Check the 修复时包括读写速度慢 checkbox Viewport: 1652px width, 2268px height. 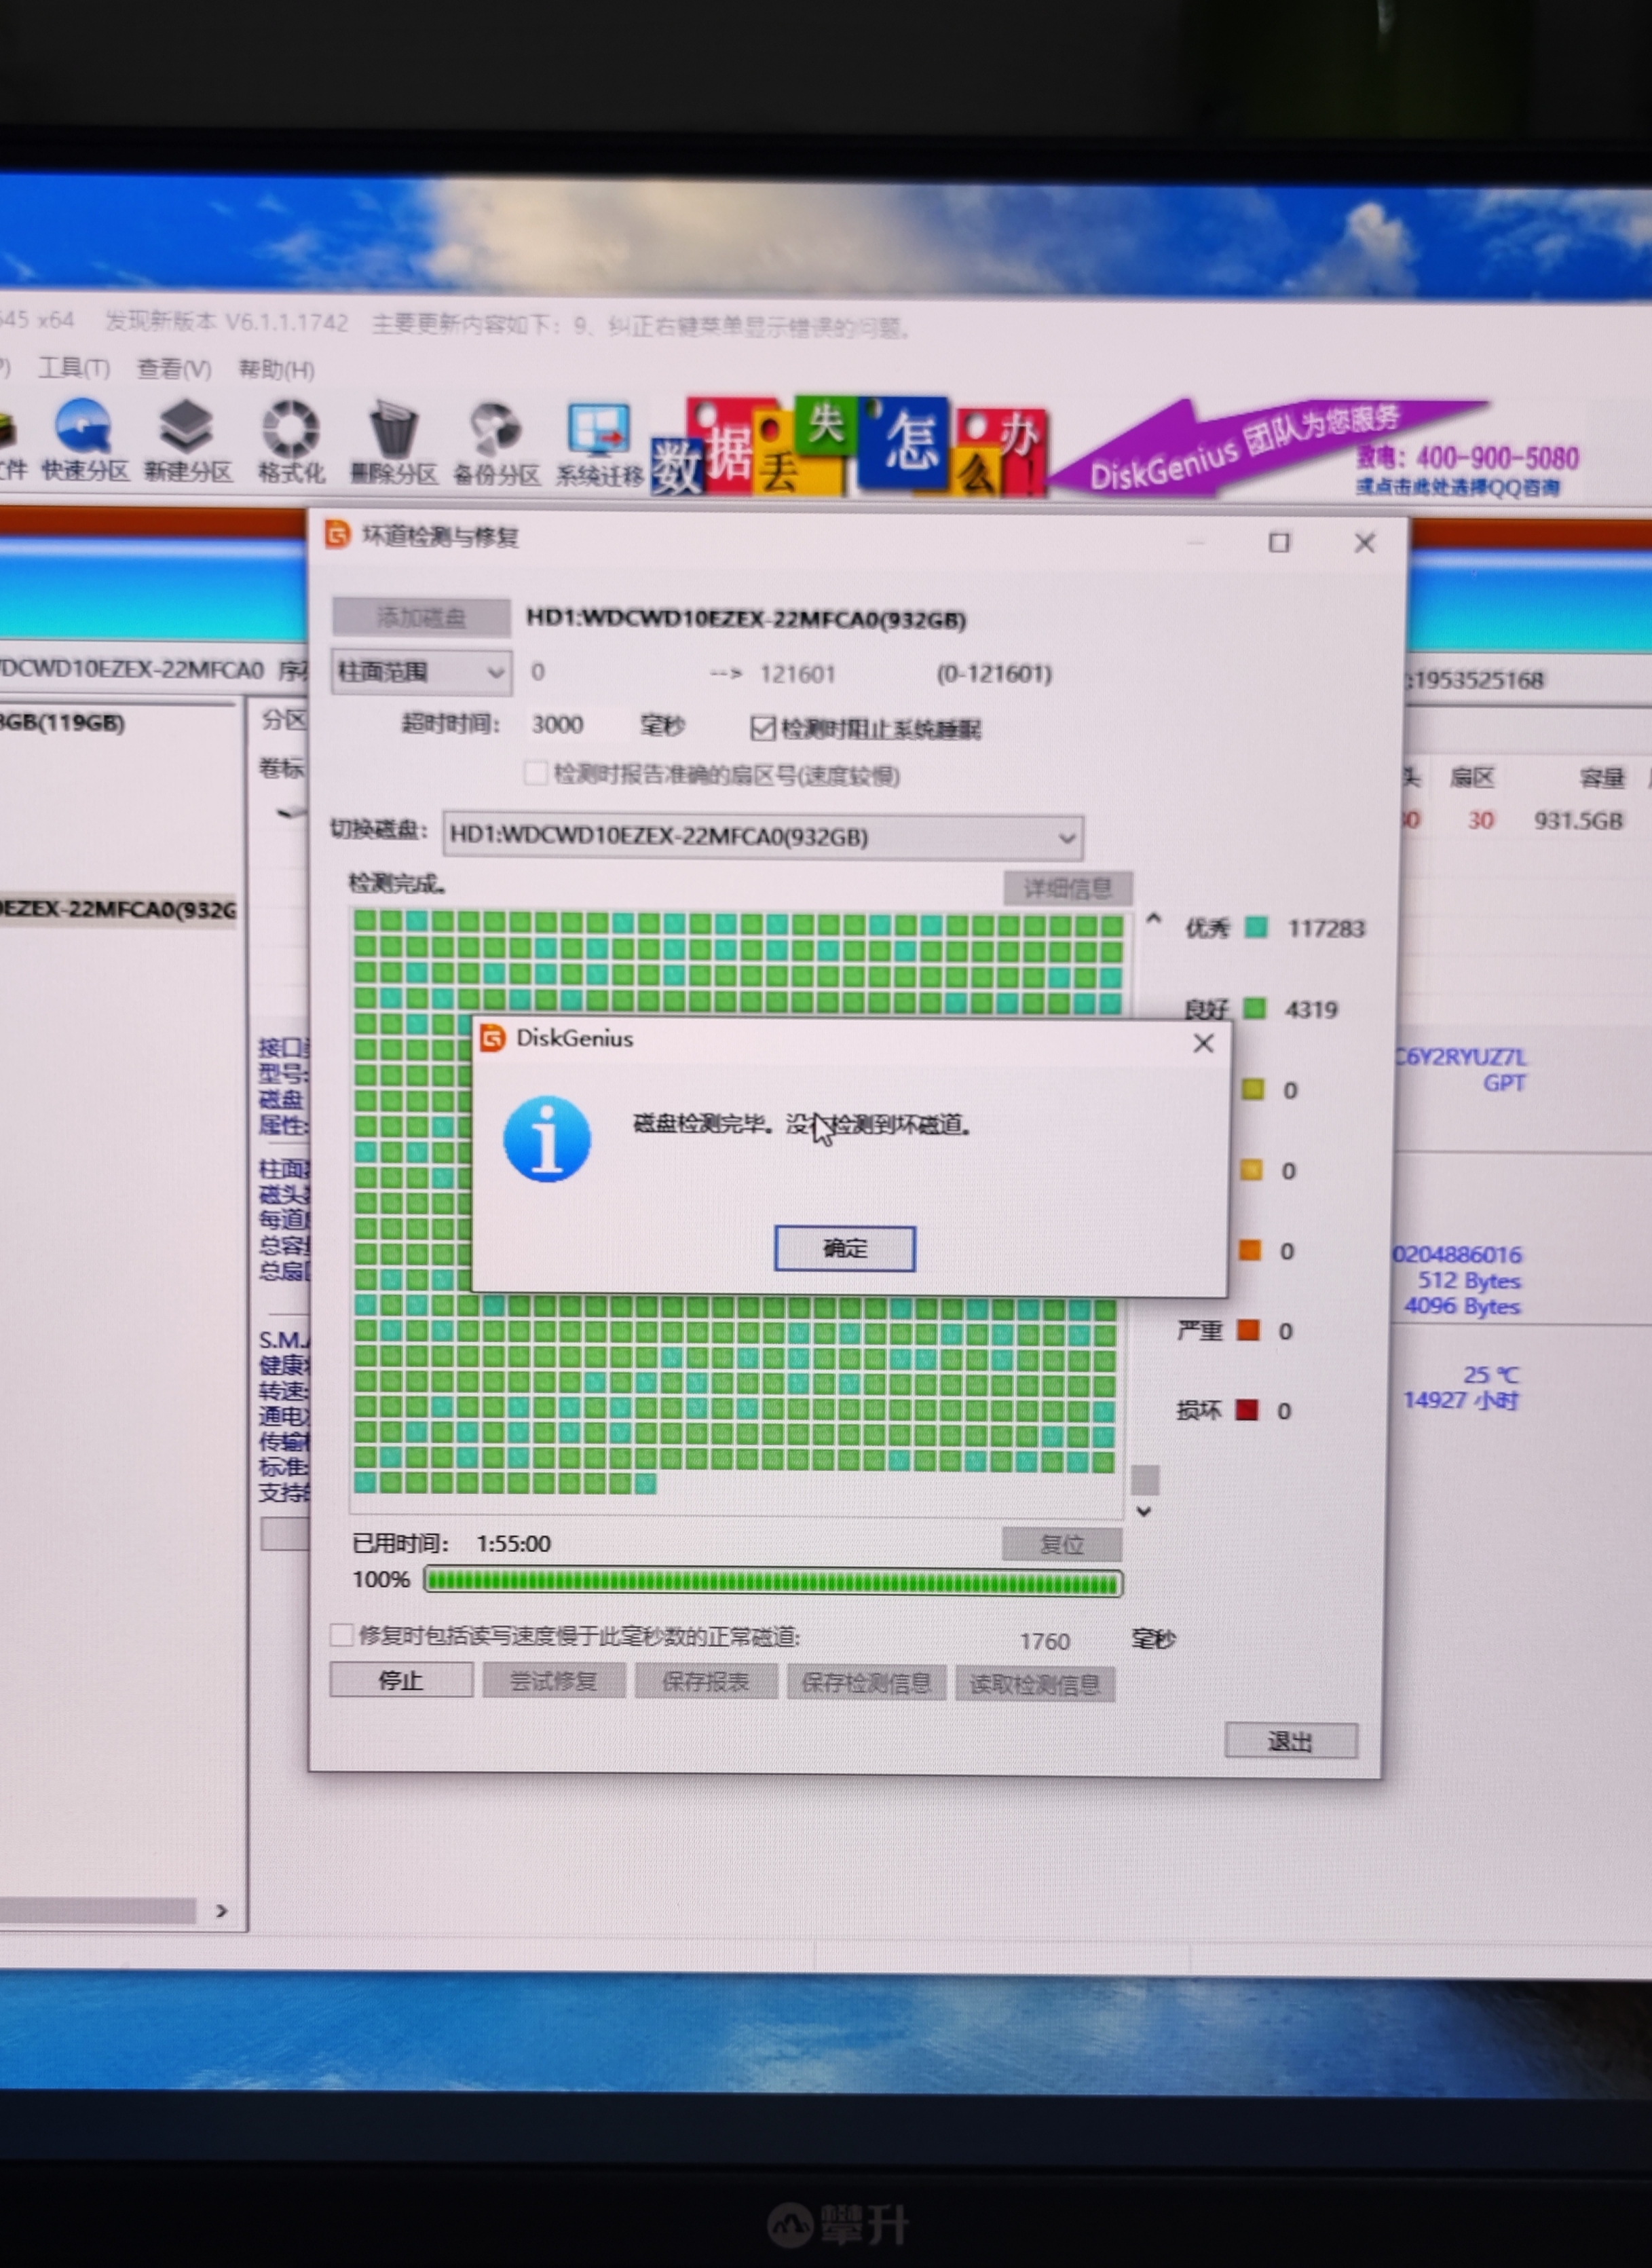[341, 1634]
